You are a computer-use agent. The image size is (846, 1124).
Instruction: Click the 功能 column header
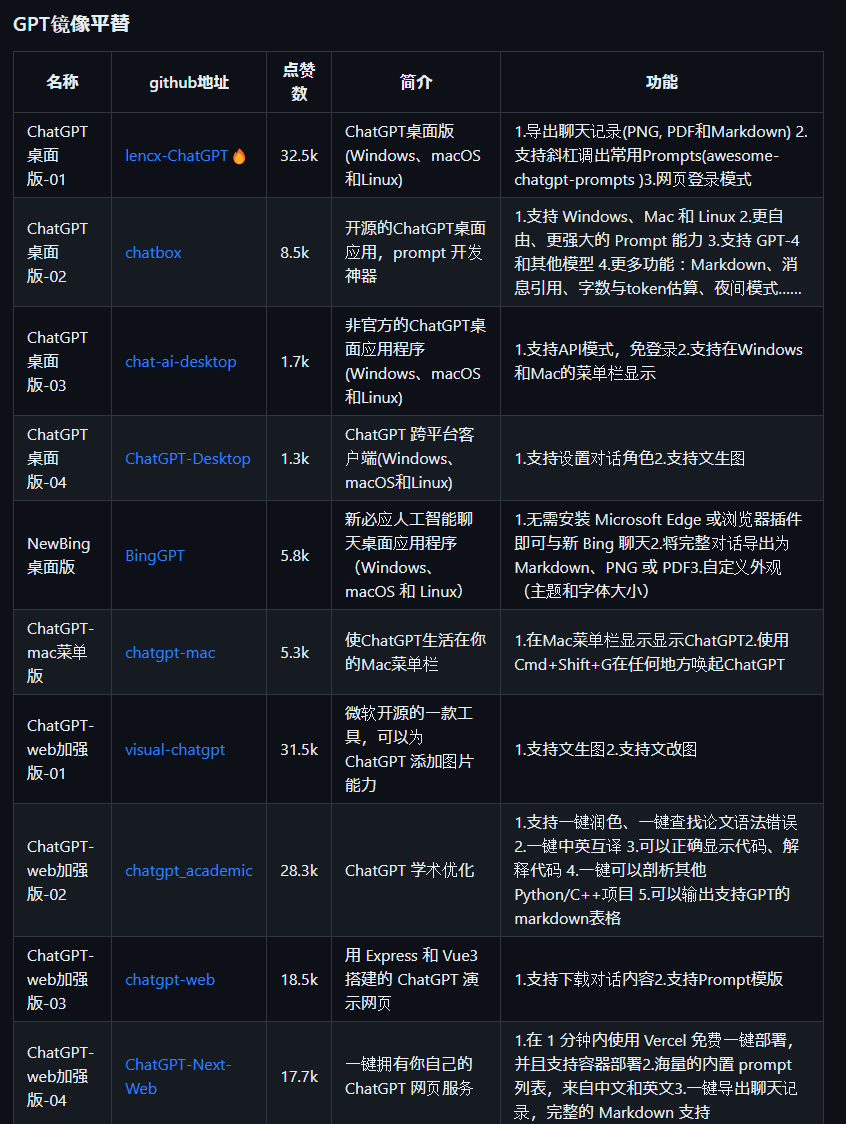[661, 82]
